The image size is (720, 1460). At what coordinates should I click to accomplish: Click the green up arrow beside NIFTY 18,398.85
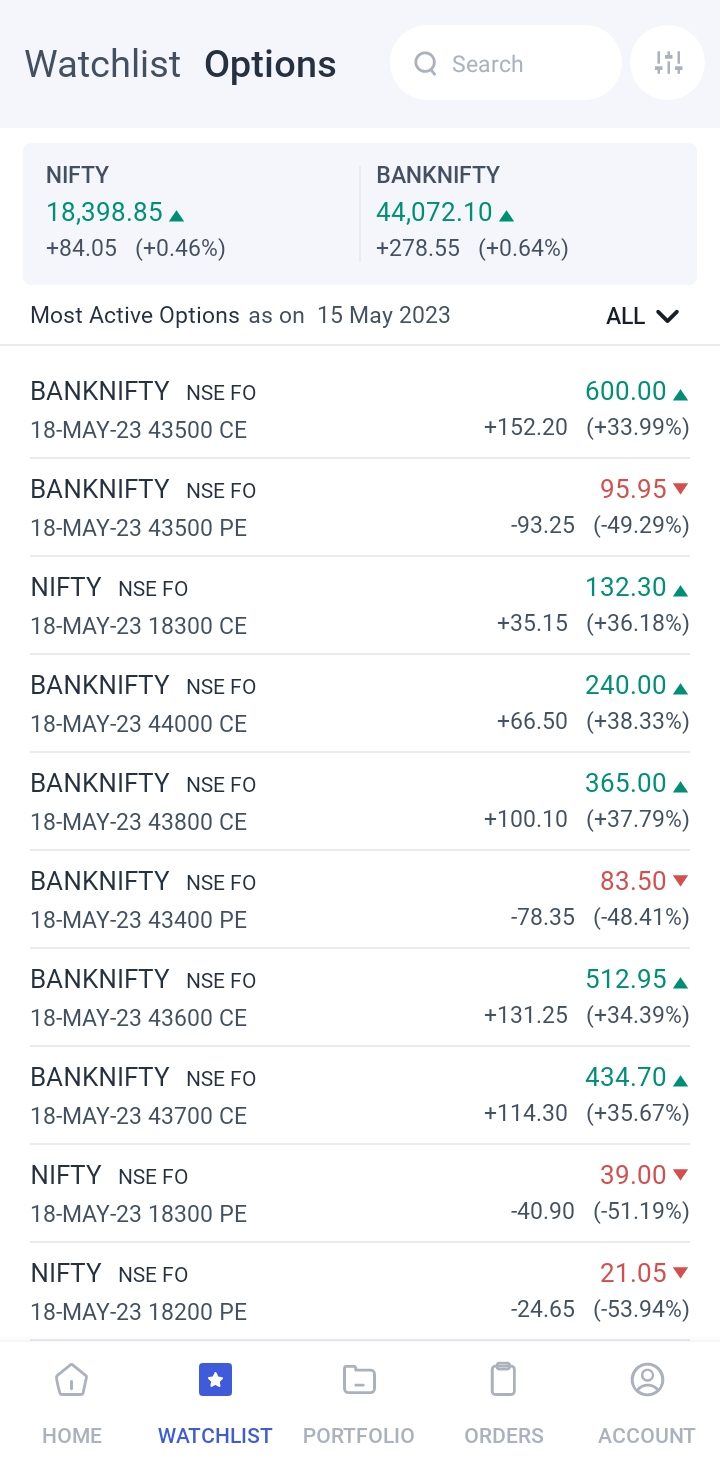(x=177, y=215)
